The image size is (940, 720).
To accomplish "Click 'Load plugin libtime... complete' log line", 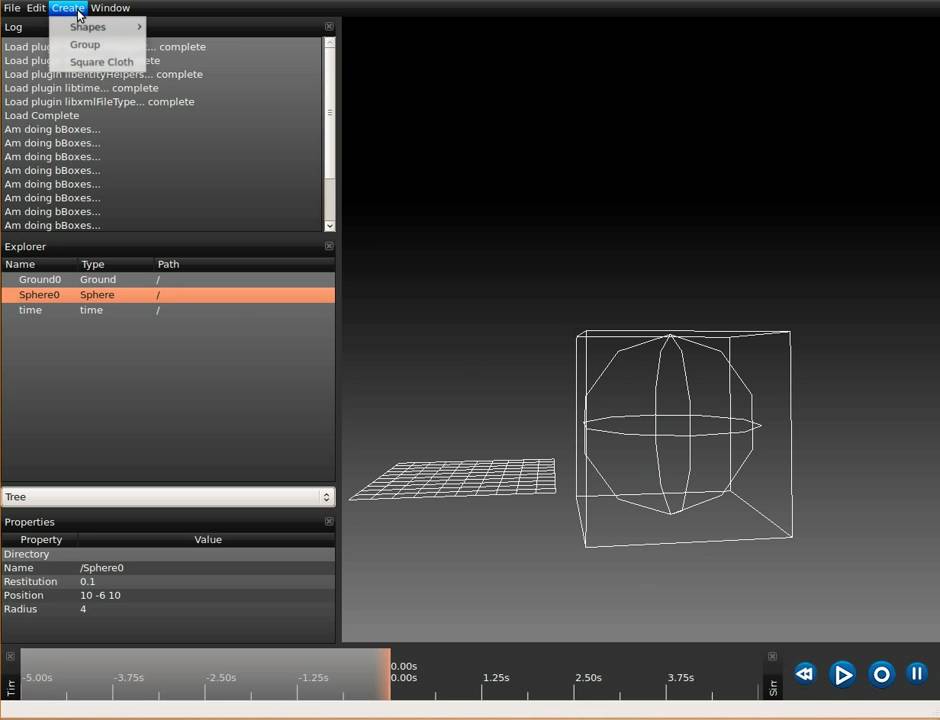I will pyautogui.click(x=81, y=88).
